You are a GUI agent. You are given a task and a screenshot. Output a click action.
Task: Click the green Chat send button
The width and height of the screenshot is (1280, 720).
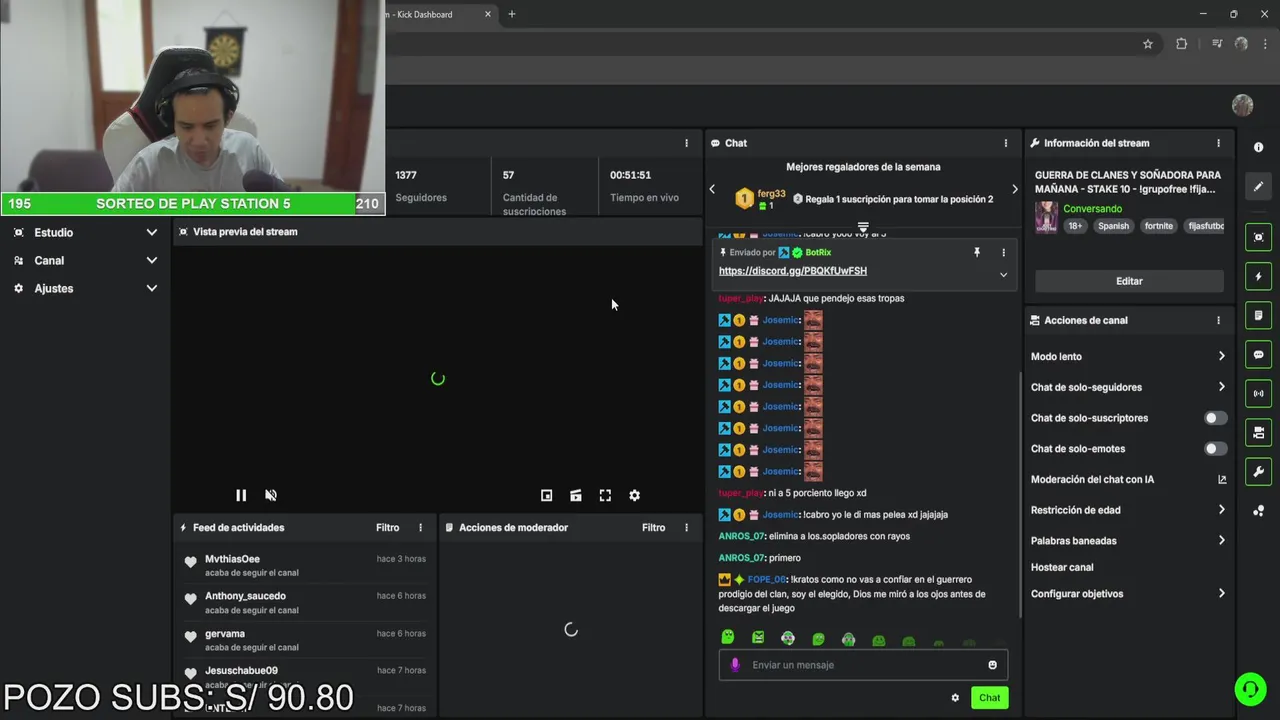tap(989, 698)
